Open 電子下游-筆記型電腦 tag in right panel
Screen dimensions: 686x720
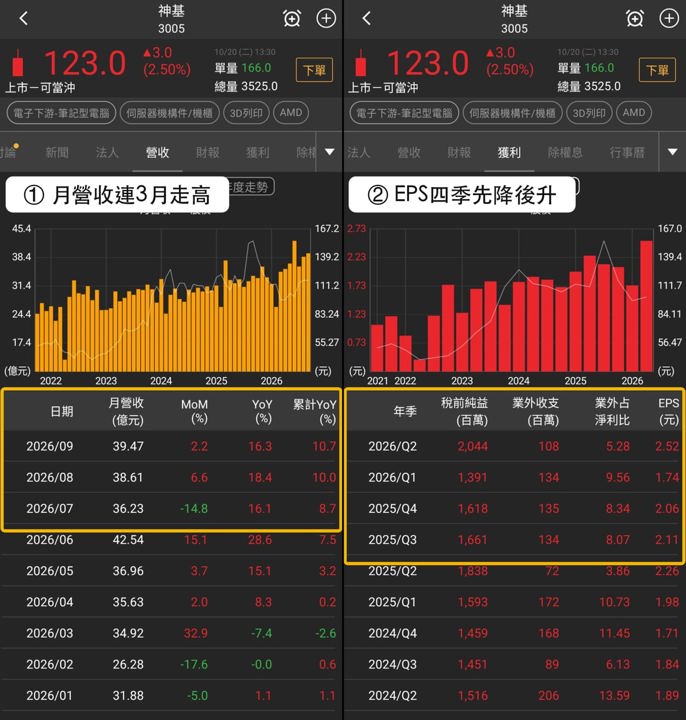pos(404,113)
